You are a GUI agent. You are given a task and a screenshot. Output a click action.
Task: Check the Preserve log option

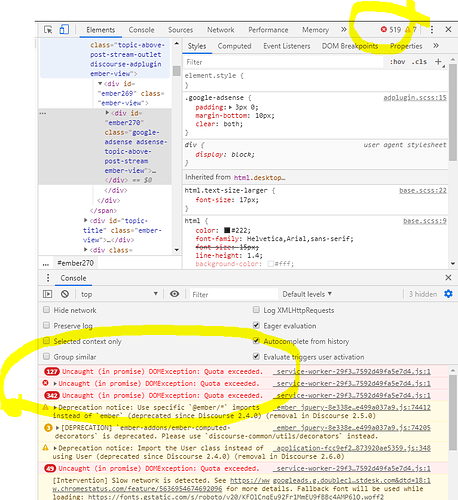tap(46, 325)
